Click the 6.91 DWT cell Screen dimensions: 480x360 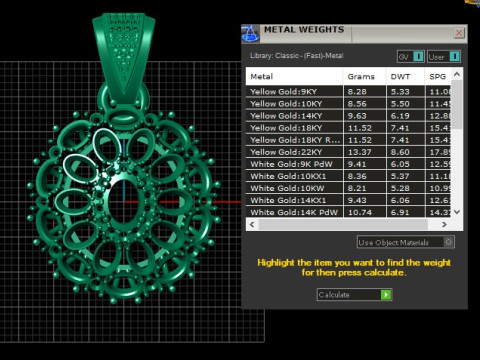(x=406, y=212)
